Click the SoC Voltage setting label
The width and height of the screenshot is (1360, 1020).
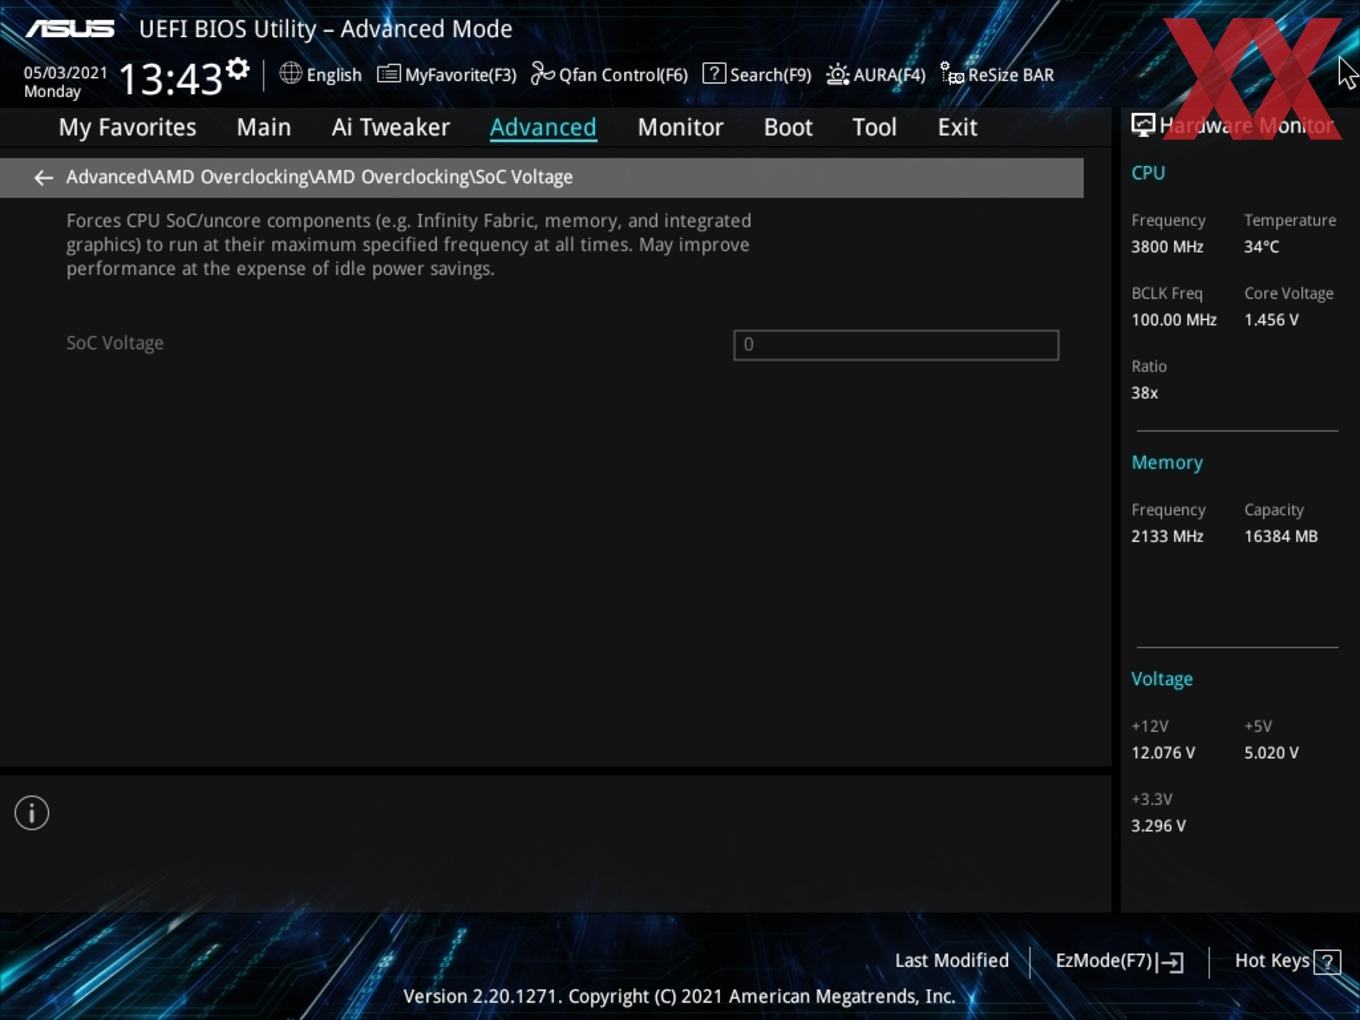(x=115, y=343)
